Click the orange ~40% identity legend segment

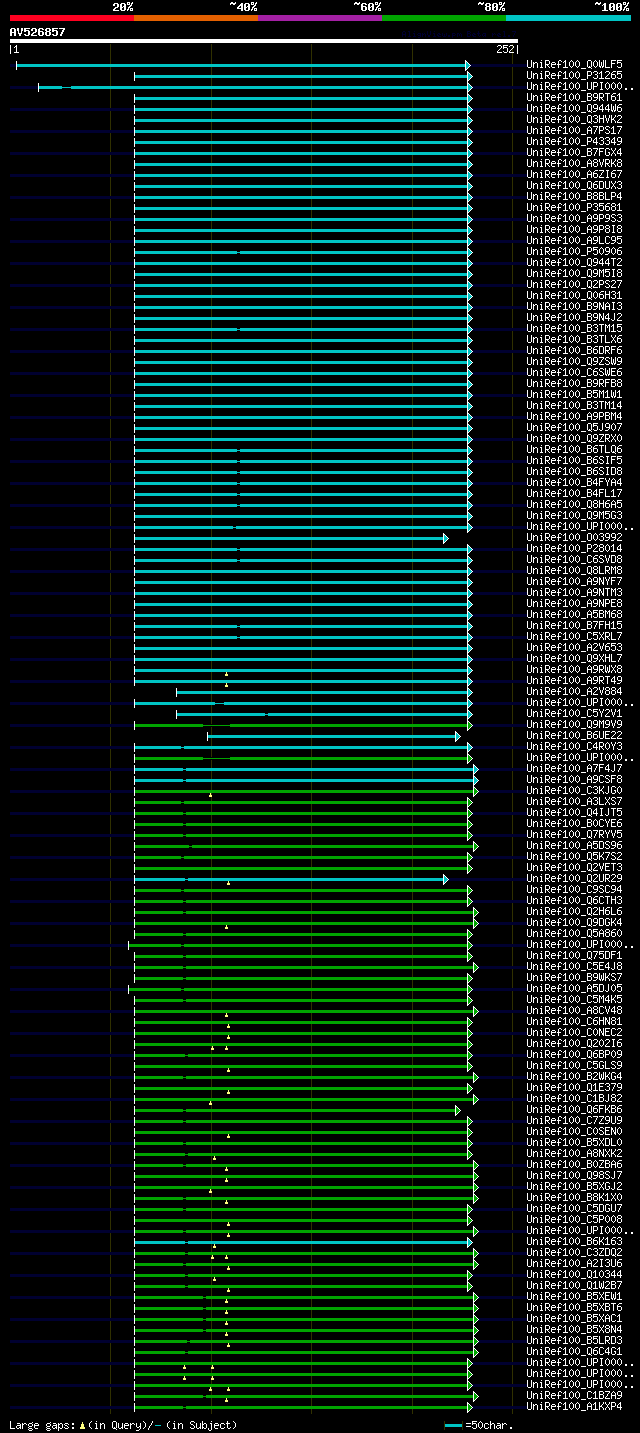coord(196,18)
